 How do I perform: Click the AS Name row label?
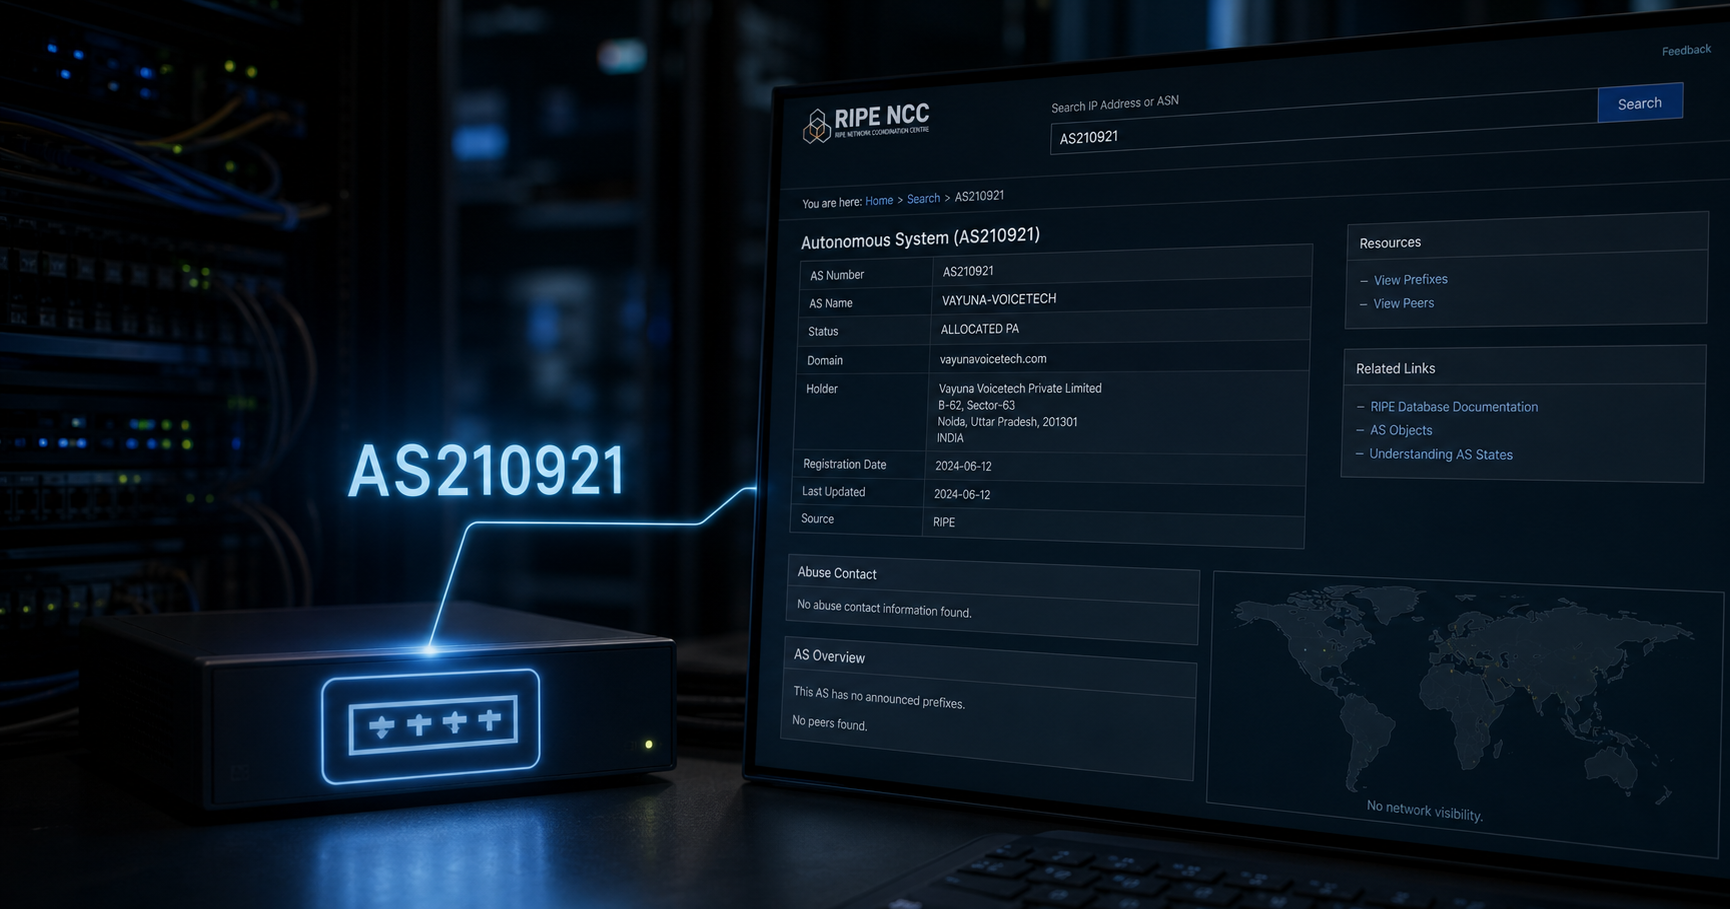coord(831,303)
